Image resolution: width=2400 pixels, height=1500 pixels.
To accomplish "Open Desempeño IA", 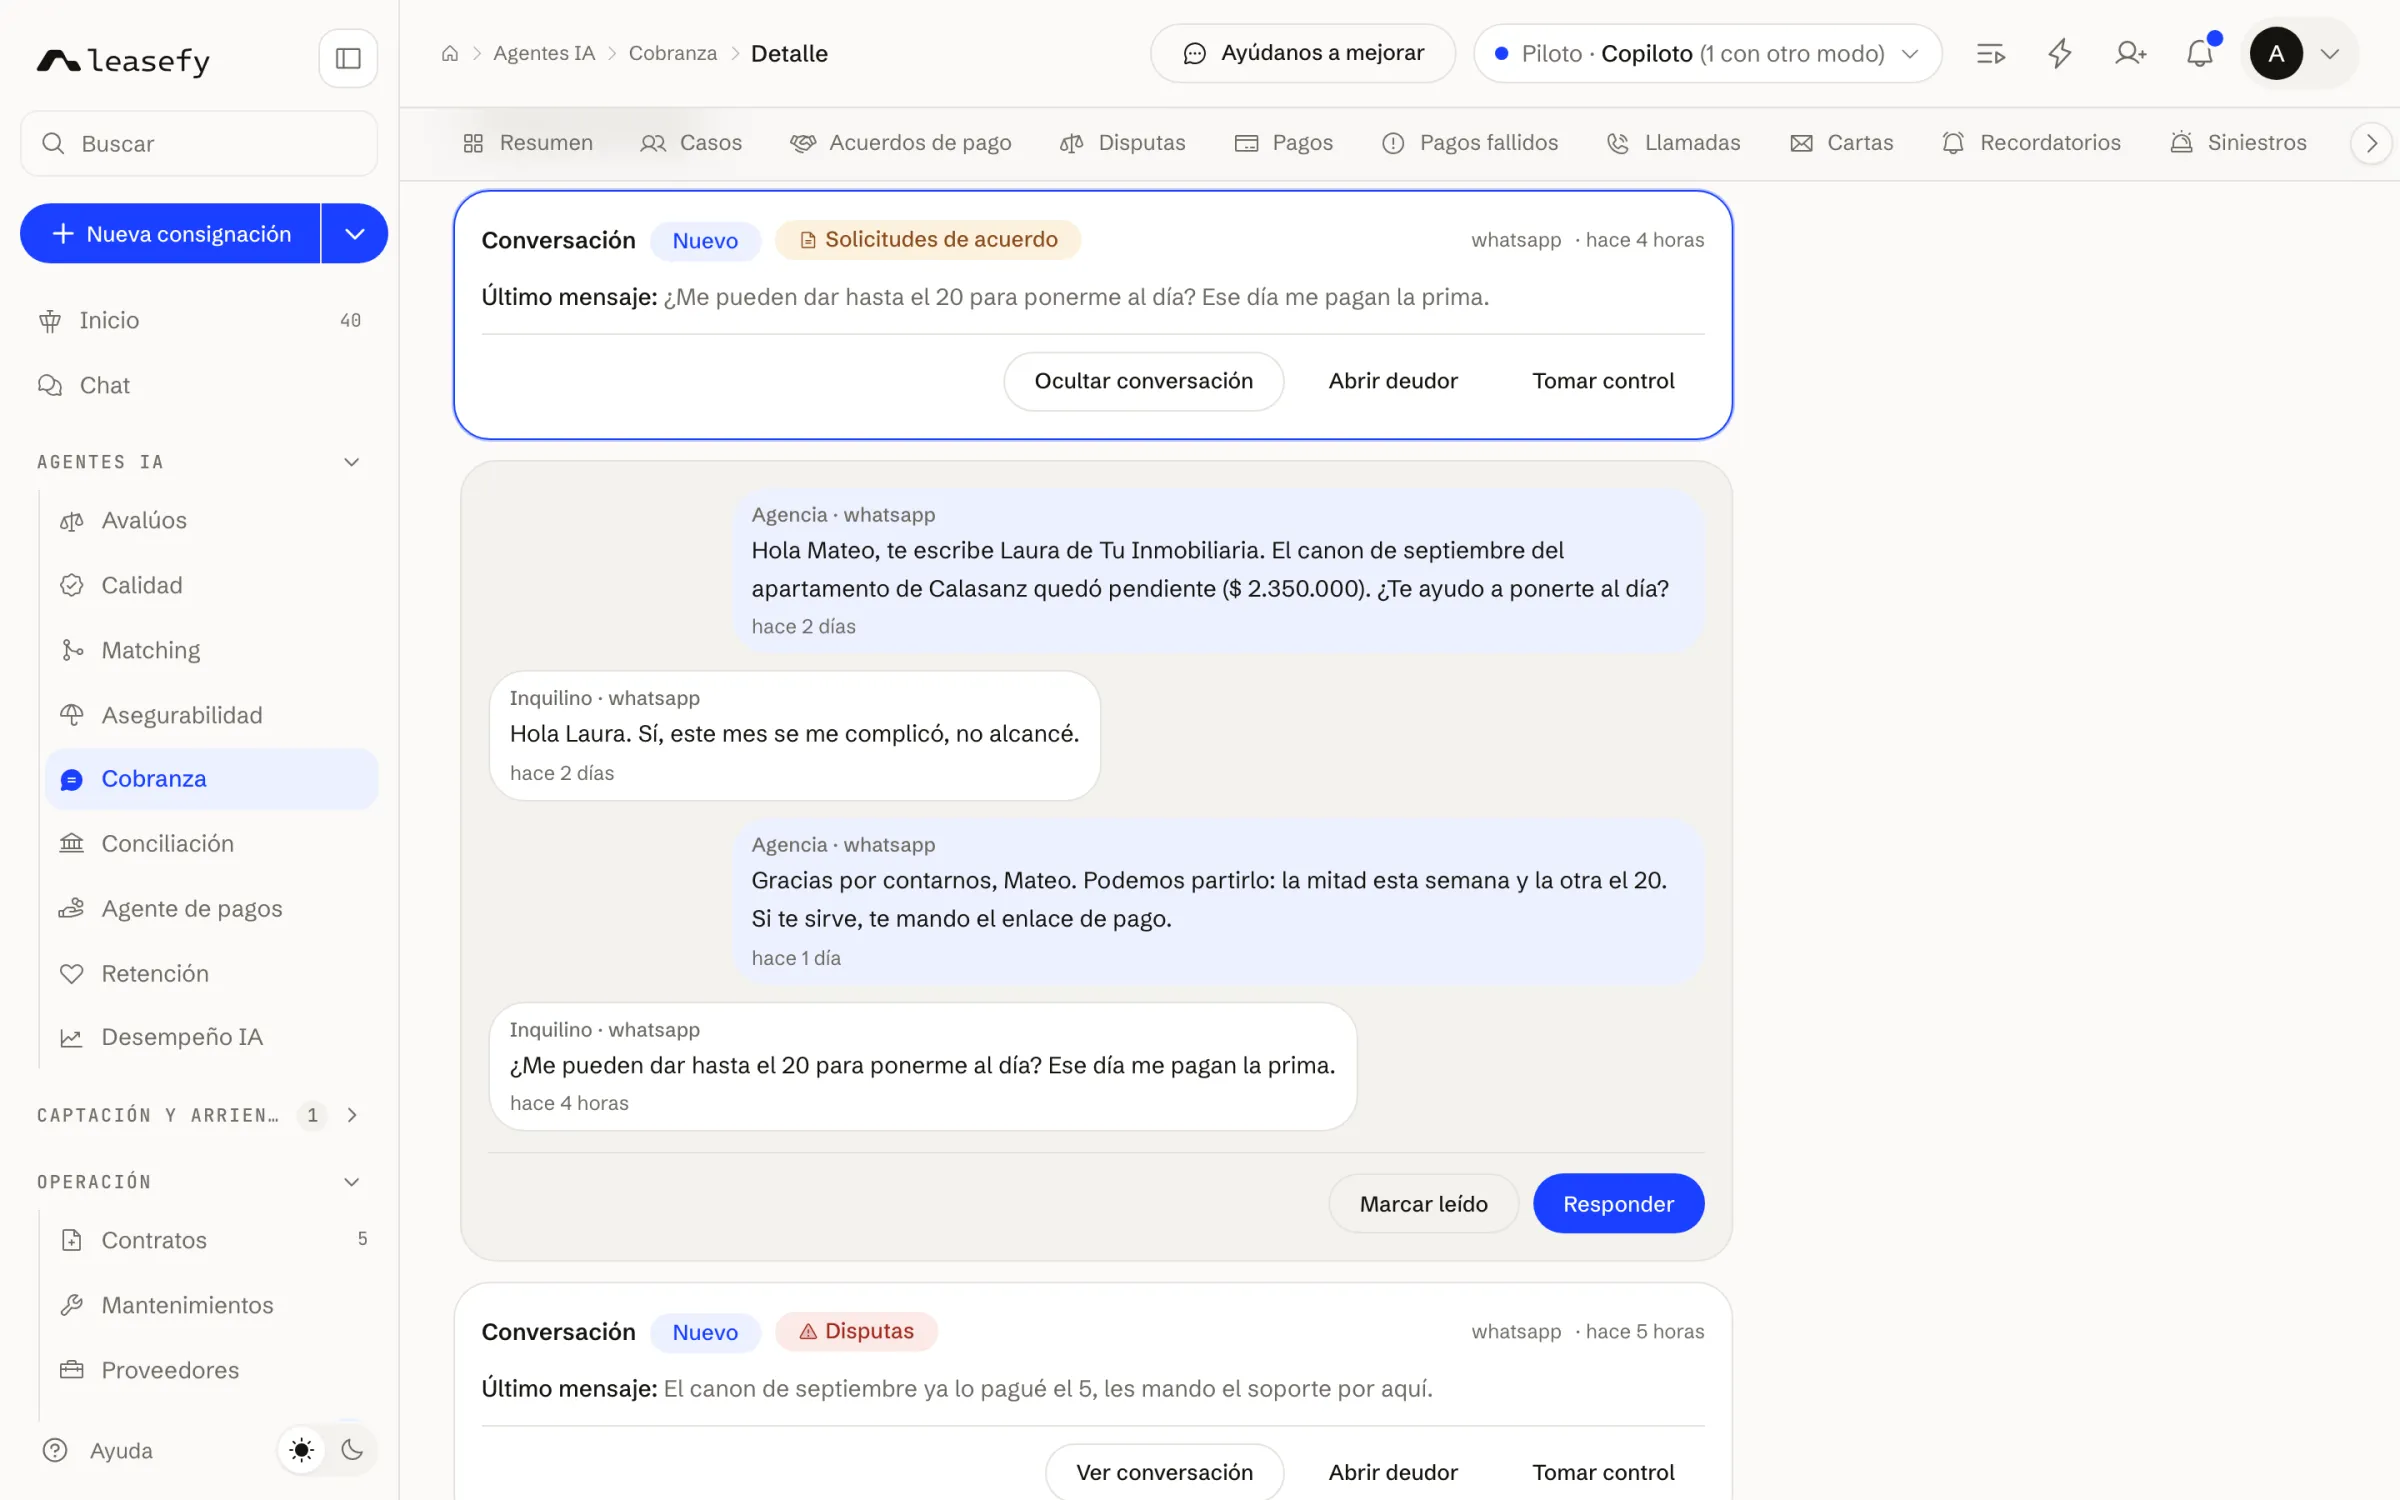I will pos(210,1038).
